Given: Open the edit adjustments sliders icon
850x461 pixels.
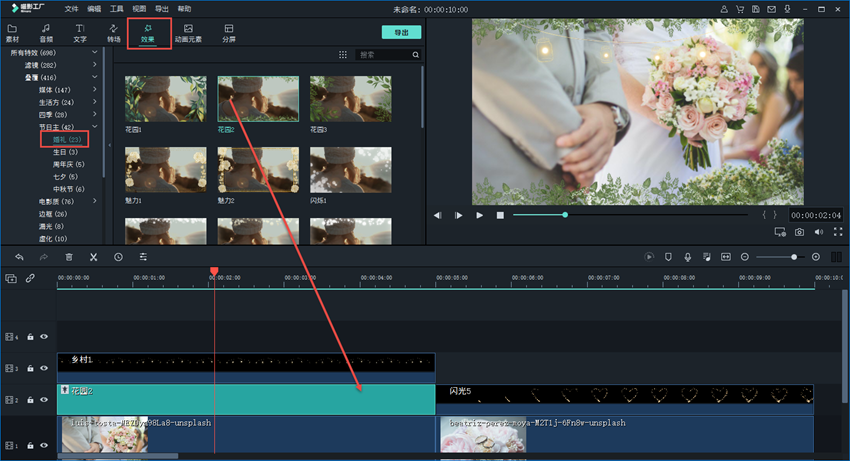Looking at the screenshot, I should pos(143,257).
